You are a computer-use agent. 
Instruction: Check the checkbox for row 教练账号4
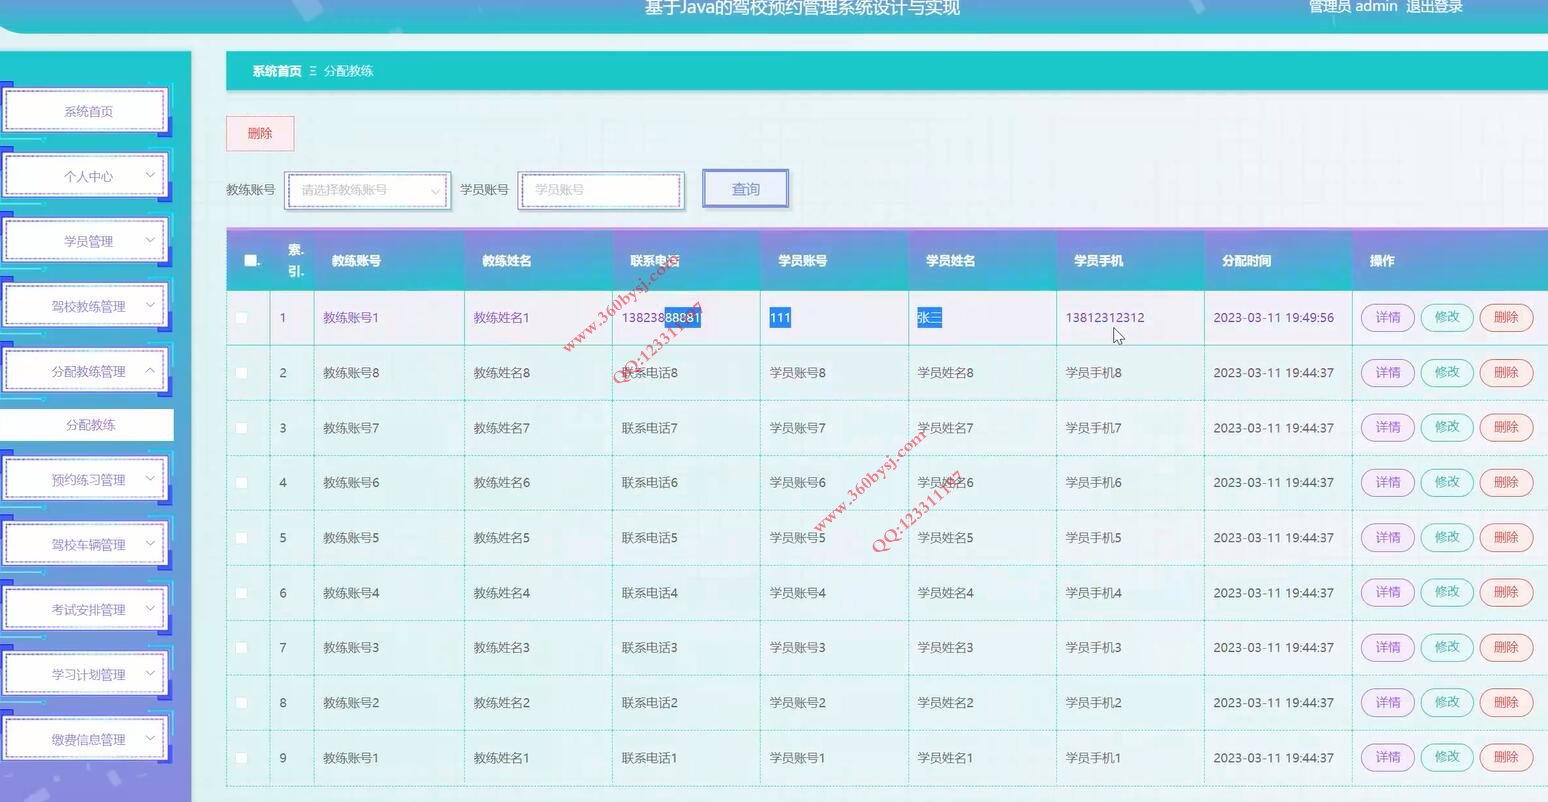point(241,593)
